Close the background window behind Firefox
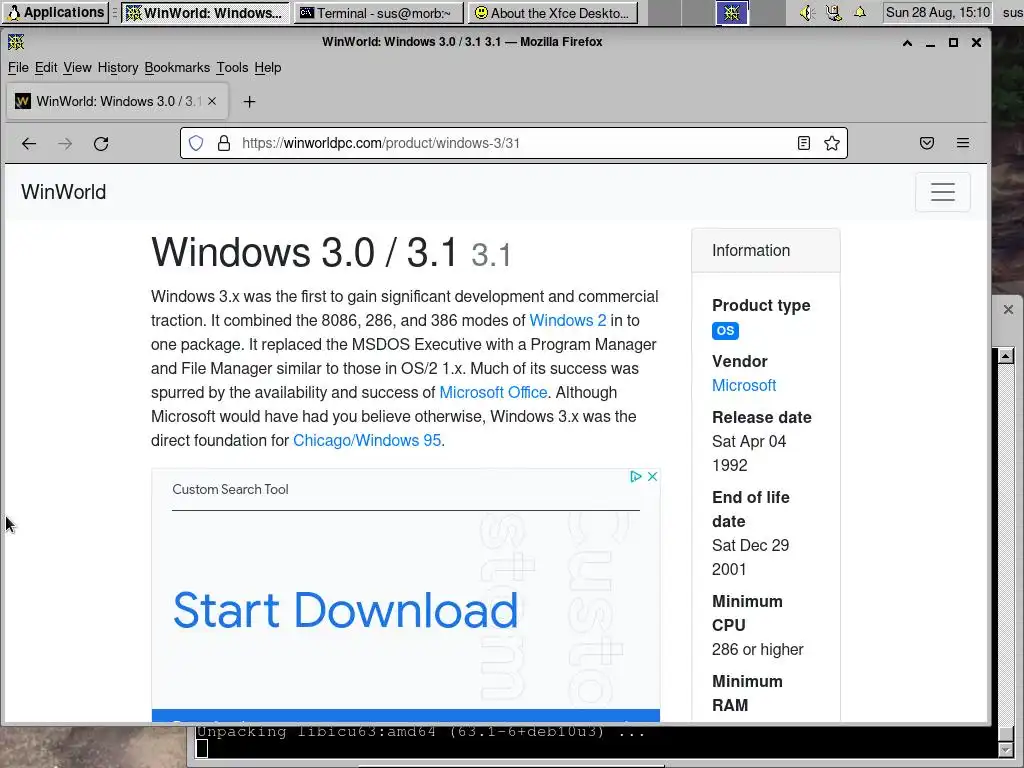Viewport: 1024px width, 768px height. click(1008, 309)
